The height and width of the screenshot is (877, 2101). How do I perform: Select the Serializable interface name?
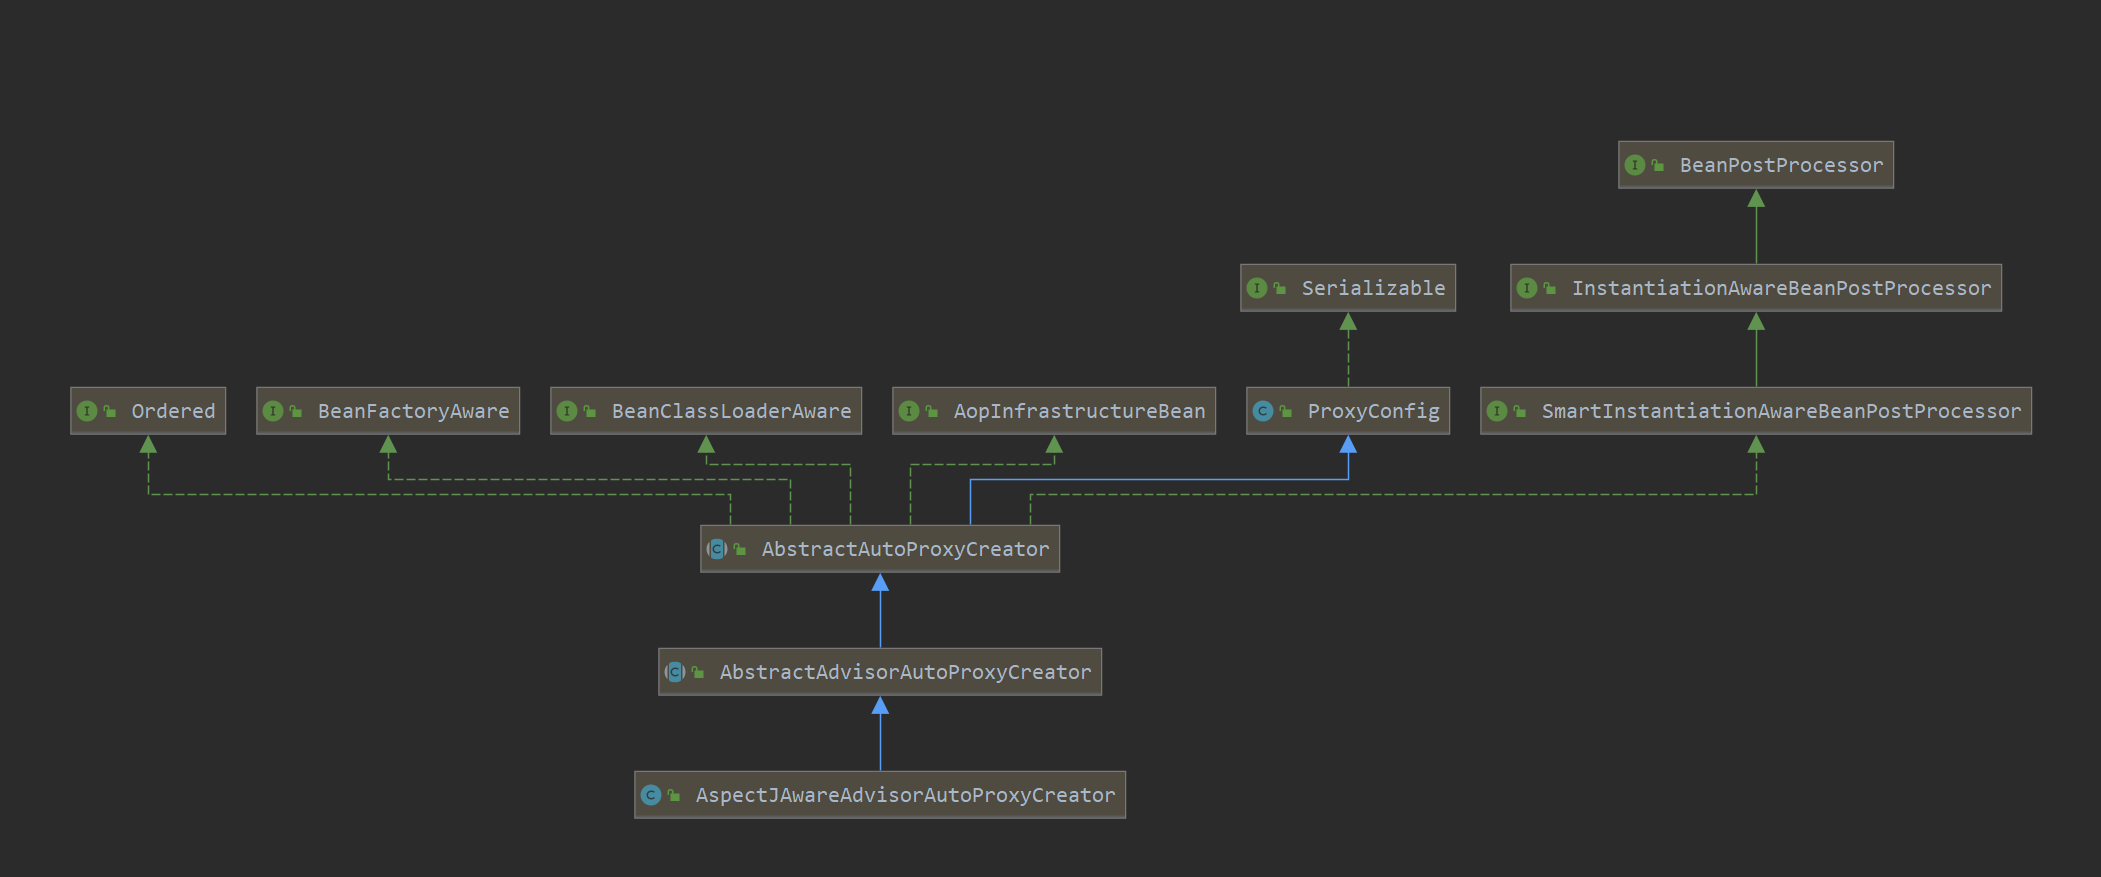(x=1373, y=288)
